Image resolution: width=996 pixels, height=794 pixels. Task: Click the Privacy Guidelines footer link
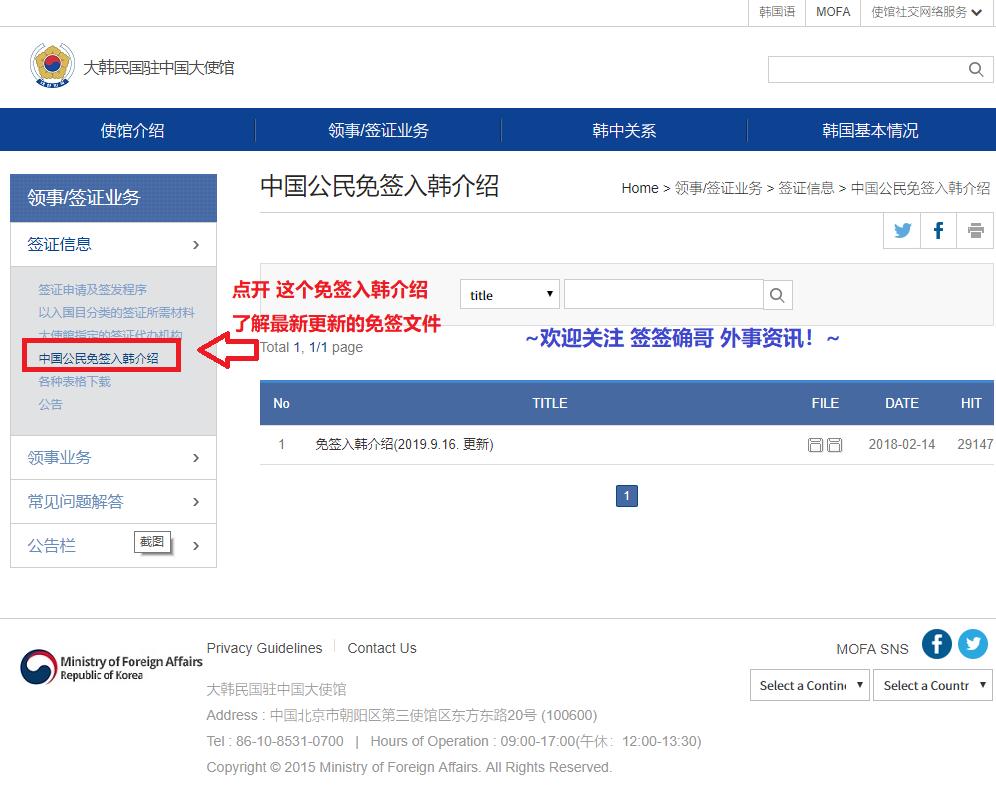[x=264, y=648]
